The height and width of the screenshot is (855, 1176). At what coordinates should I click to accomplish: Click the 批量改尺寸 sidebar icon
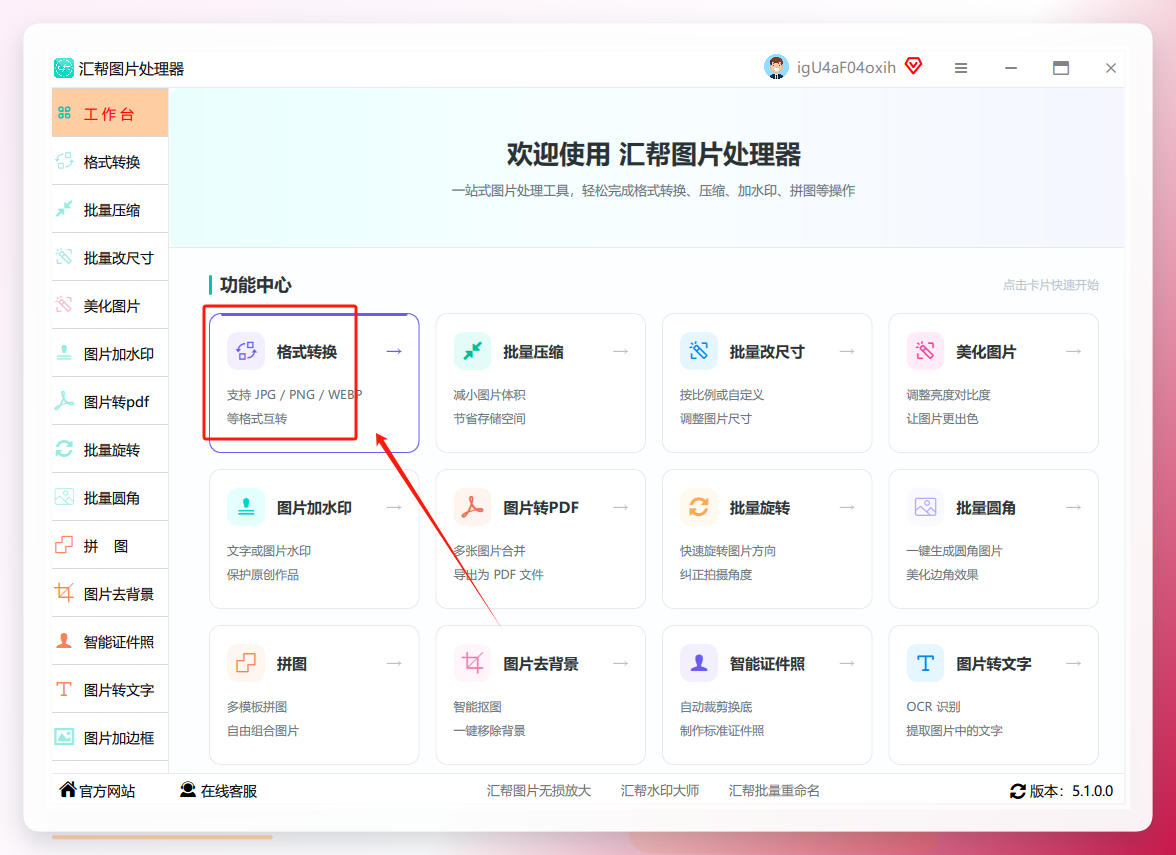[x=64, y=257]
